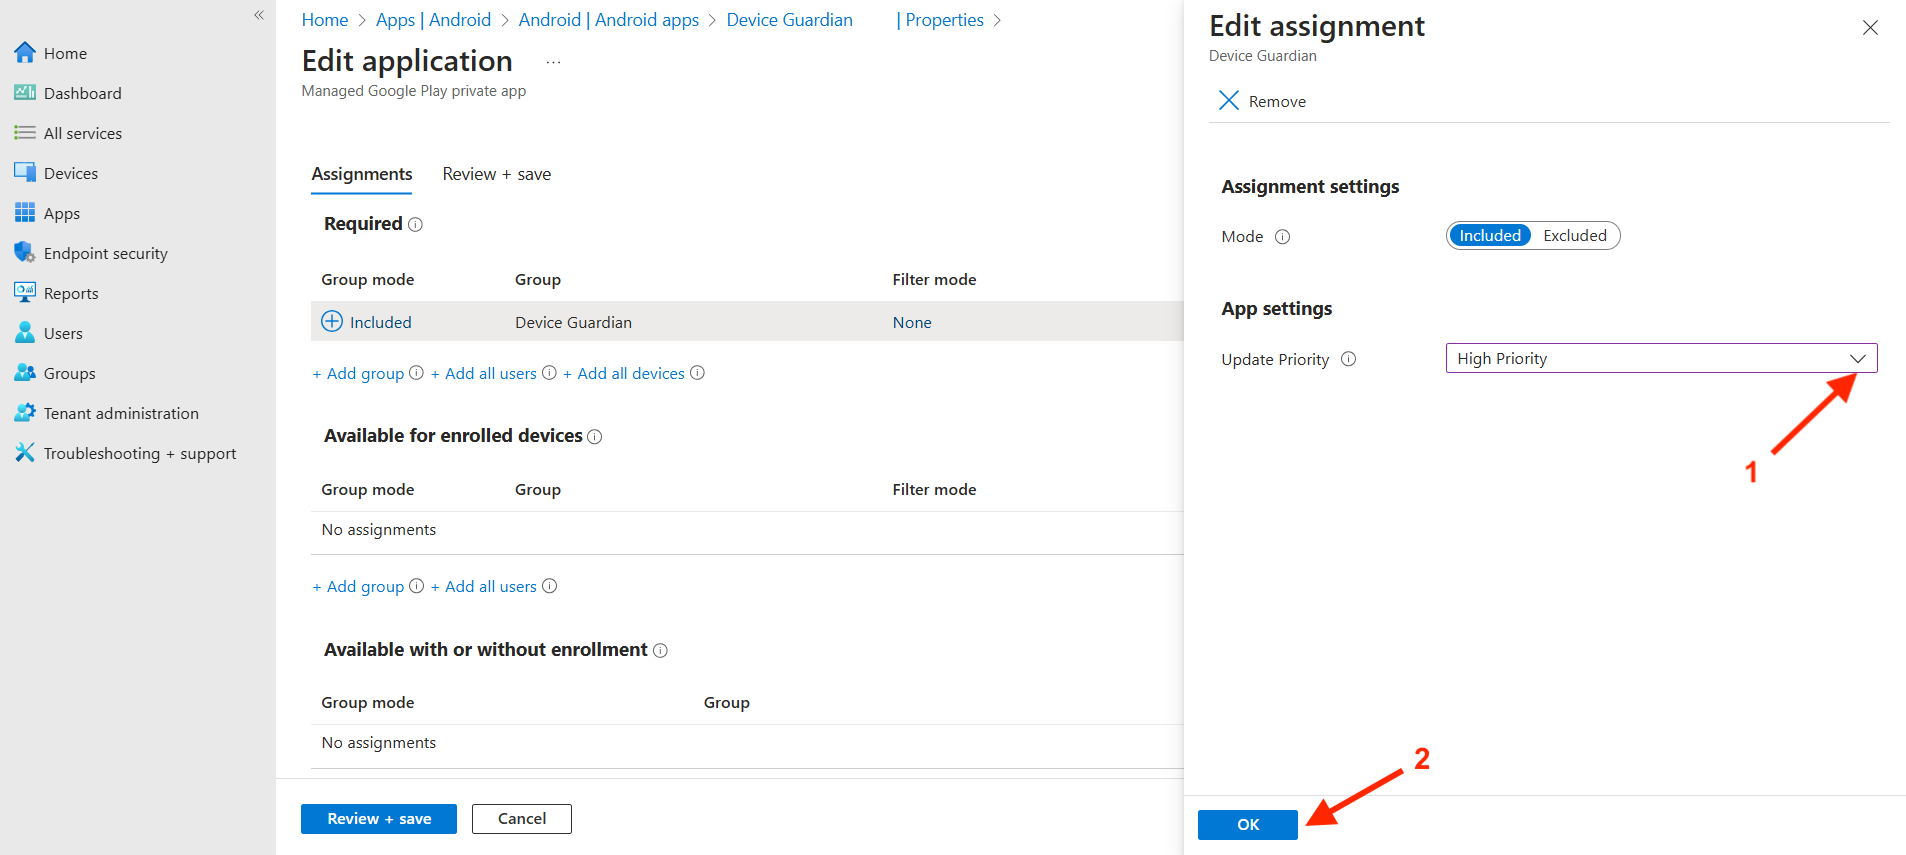Viewport: 1906px width, 855px height.
Task: Click the blue Review + save button
Action: 378,818
